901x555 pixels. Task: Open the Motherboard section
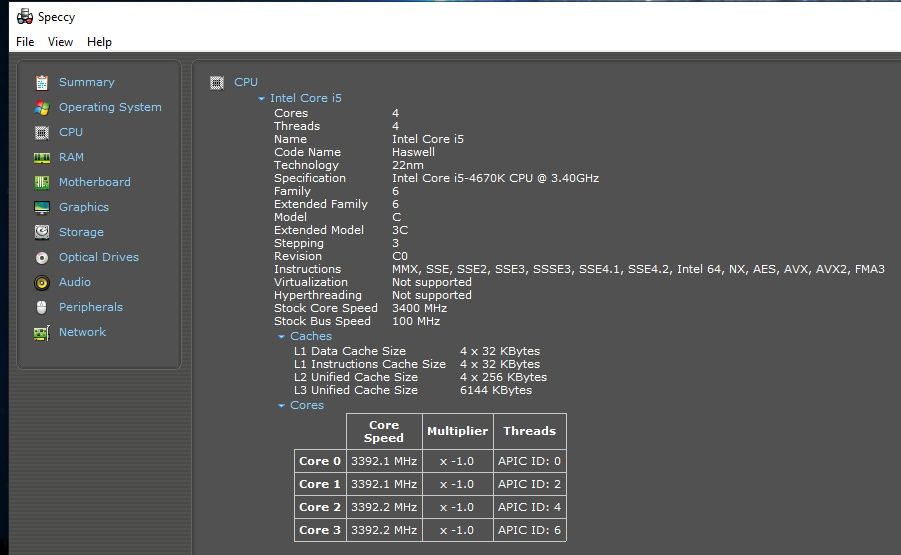[95, 182]
